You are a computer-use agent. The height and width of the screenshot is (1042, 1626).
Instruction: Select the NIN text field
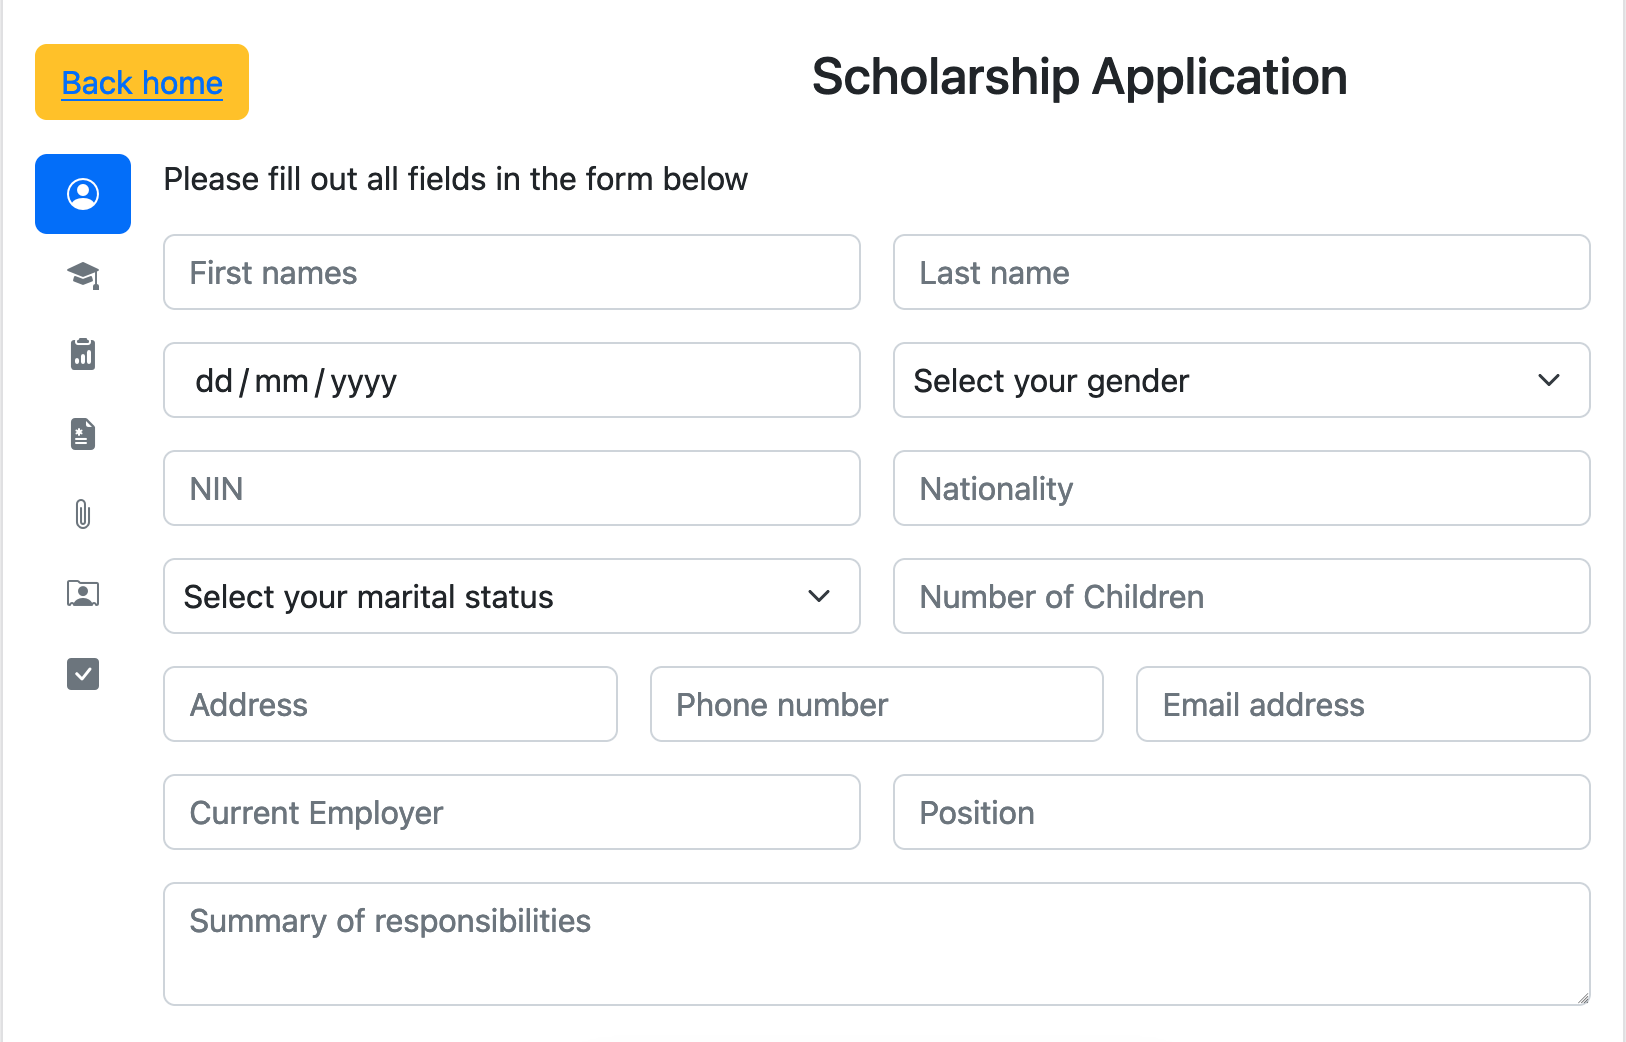pos(511,488)
